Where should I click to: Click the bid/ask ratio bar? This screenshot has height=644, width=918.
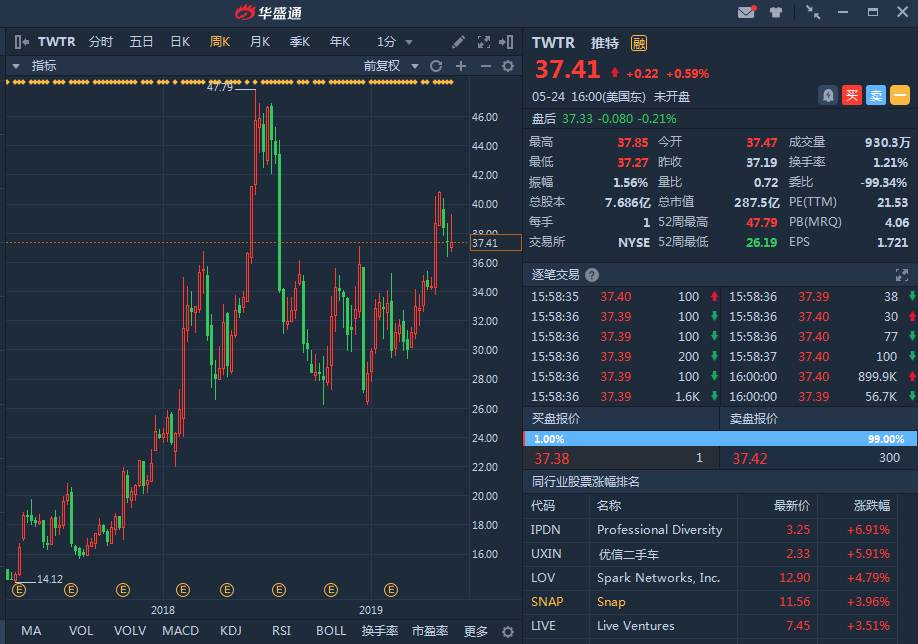[x=720, y=439]
